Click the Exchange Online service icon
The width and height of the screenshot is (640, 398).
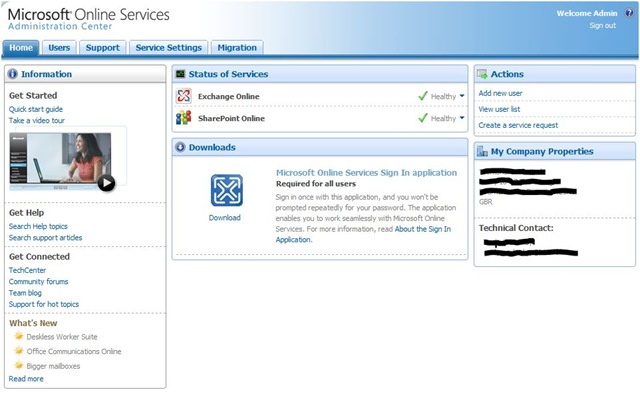[184, 96]
